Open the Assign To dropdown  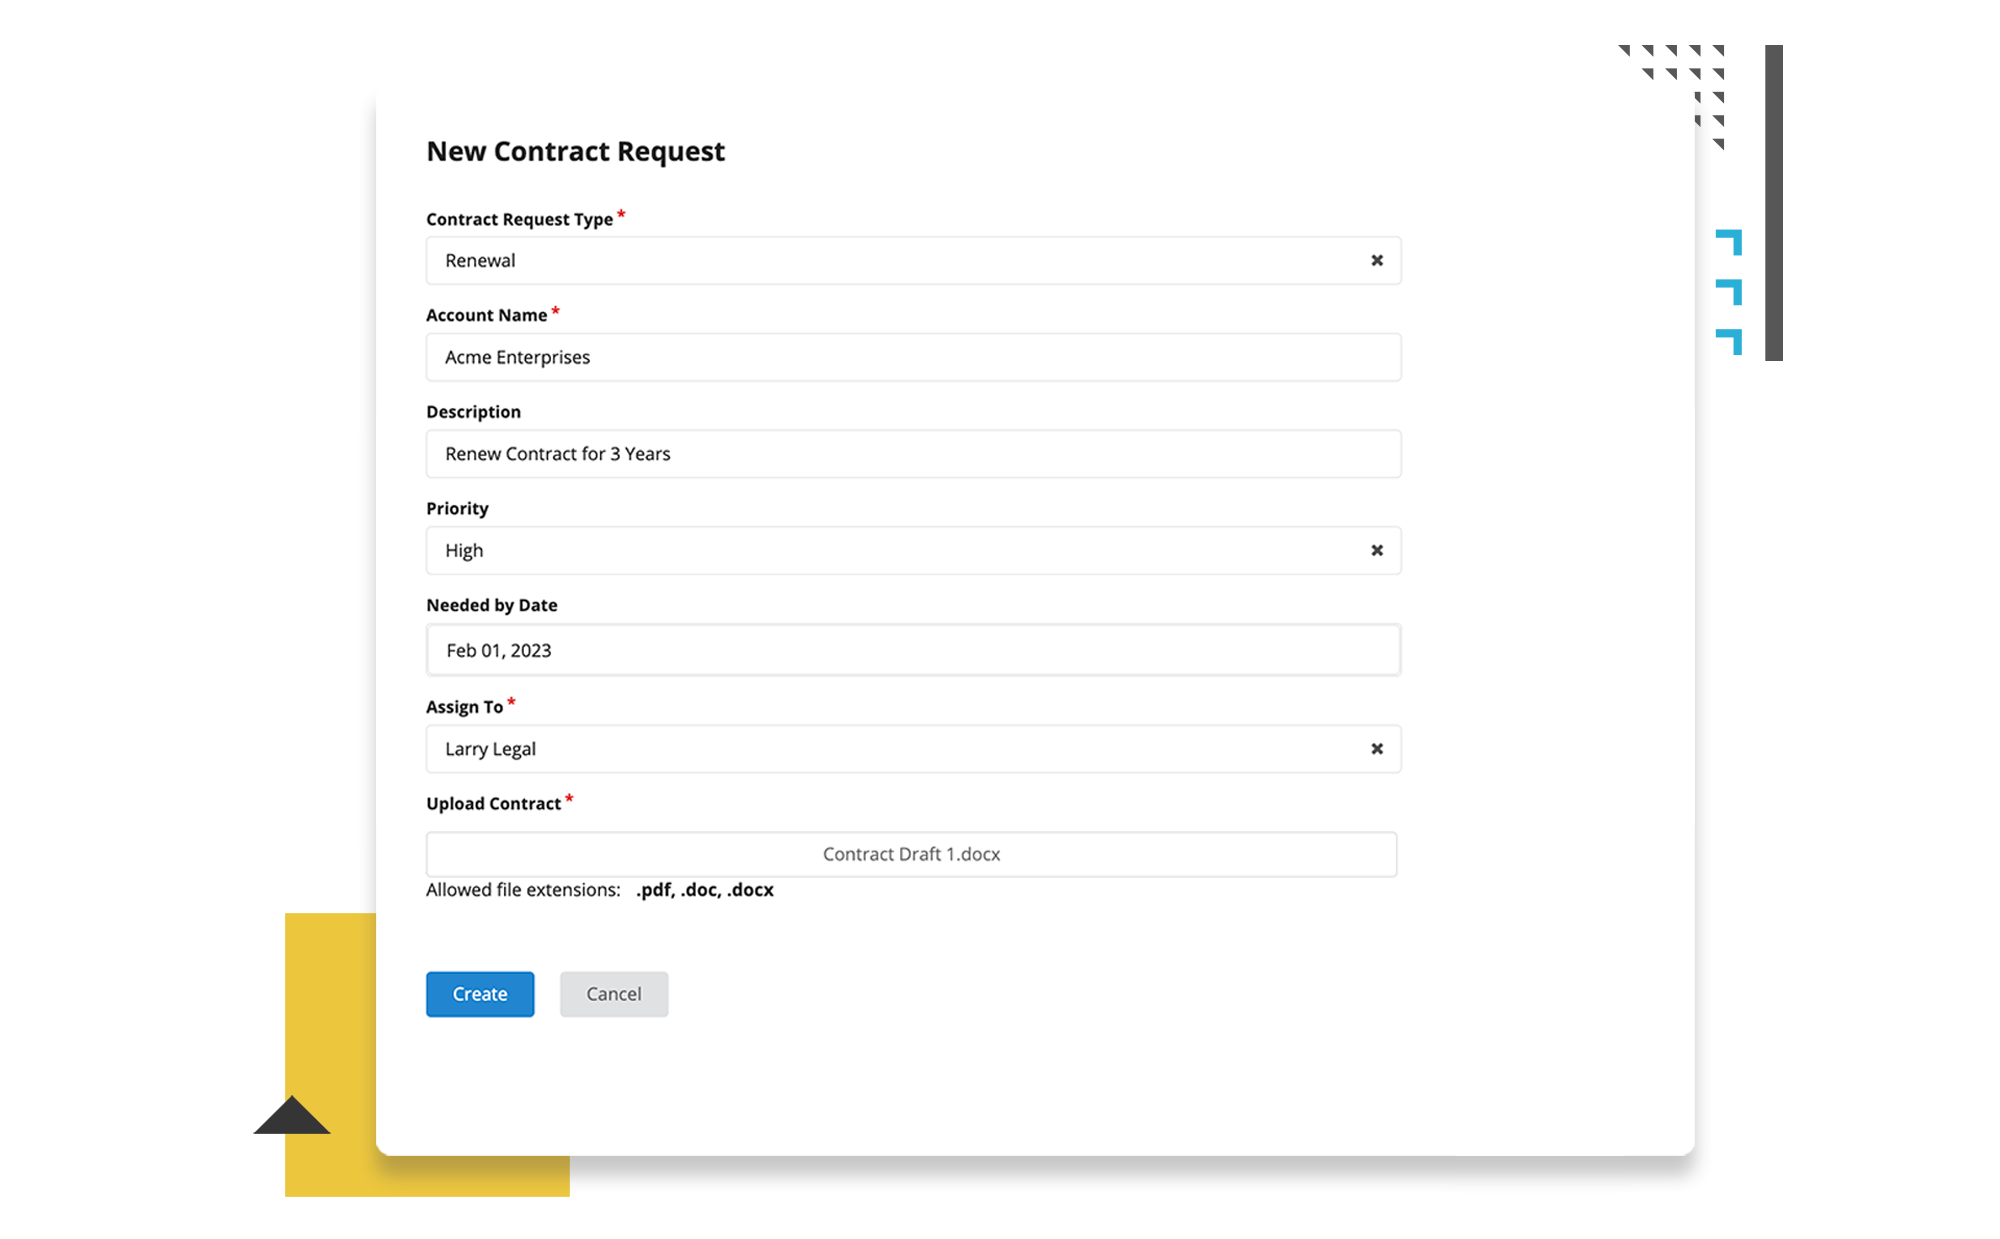pos(913,749)
